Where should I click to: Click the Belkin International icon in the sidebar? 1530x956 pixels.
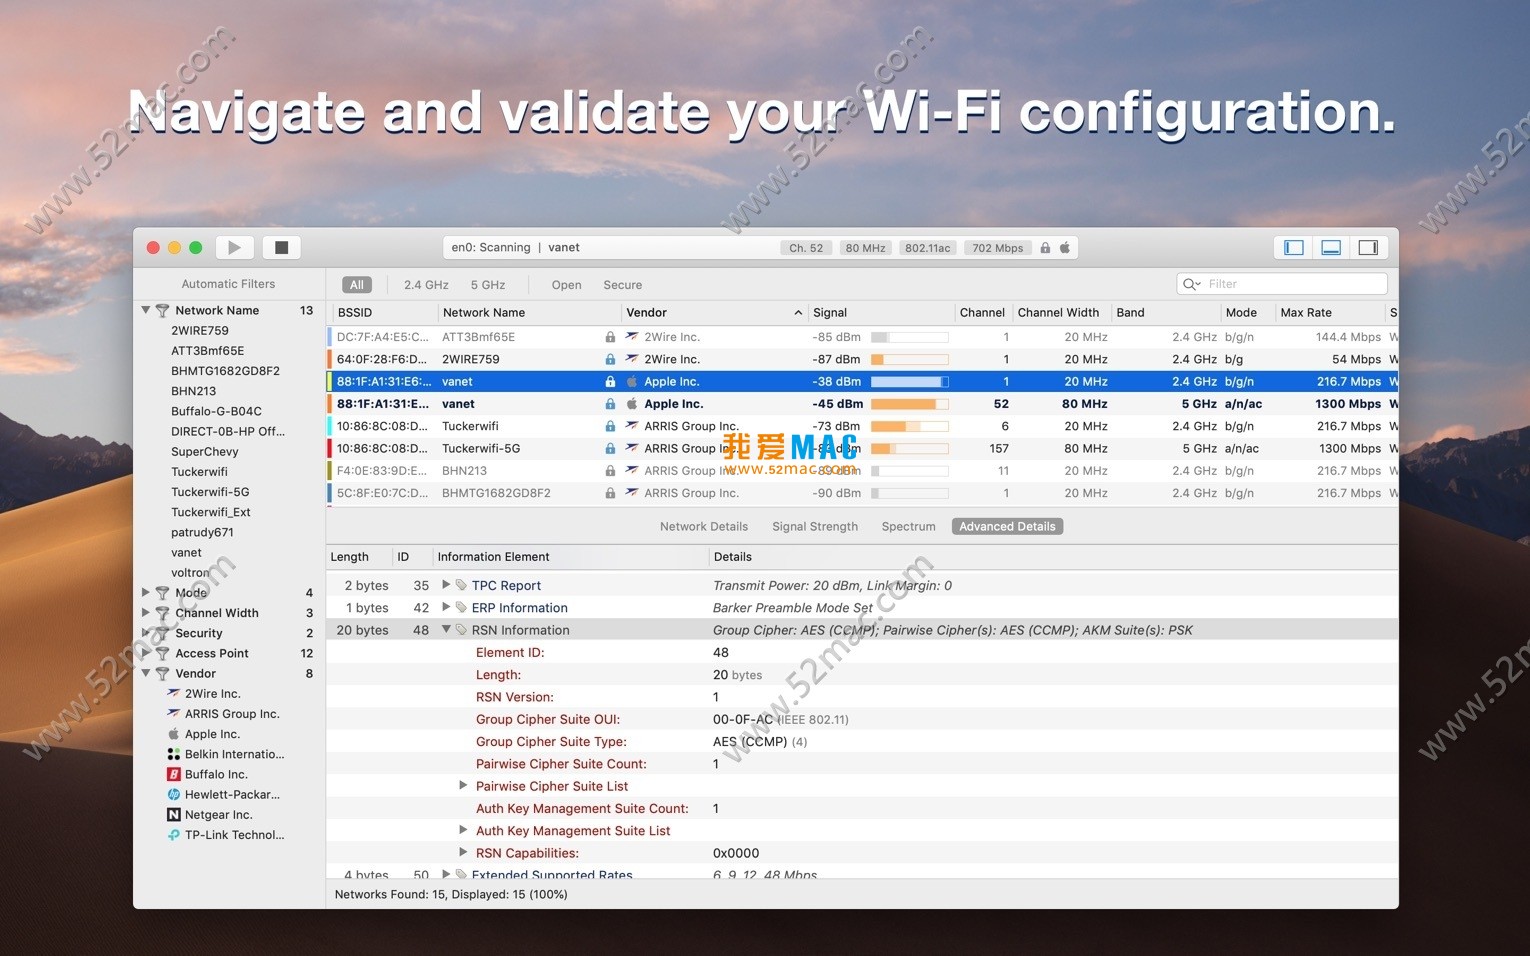174,754
